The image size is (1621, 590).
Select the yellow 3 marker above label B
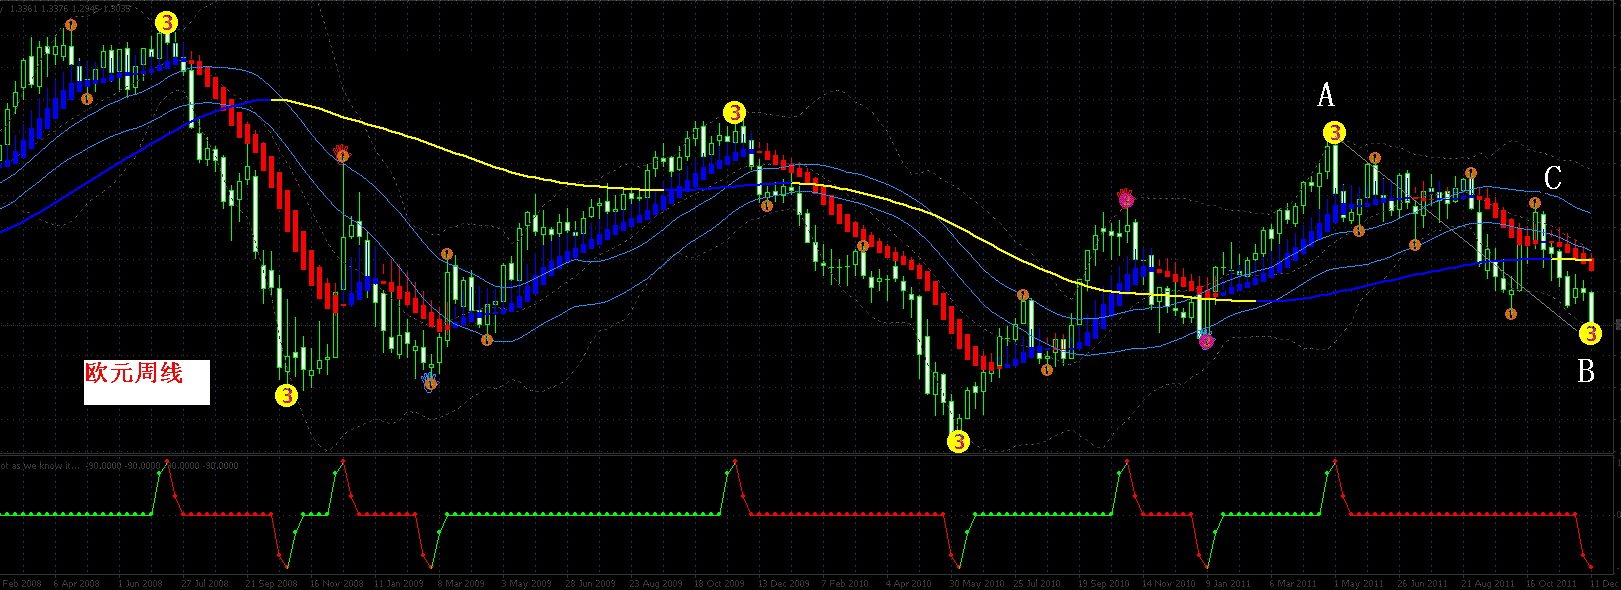(x=1590, y=333)
